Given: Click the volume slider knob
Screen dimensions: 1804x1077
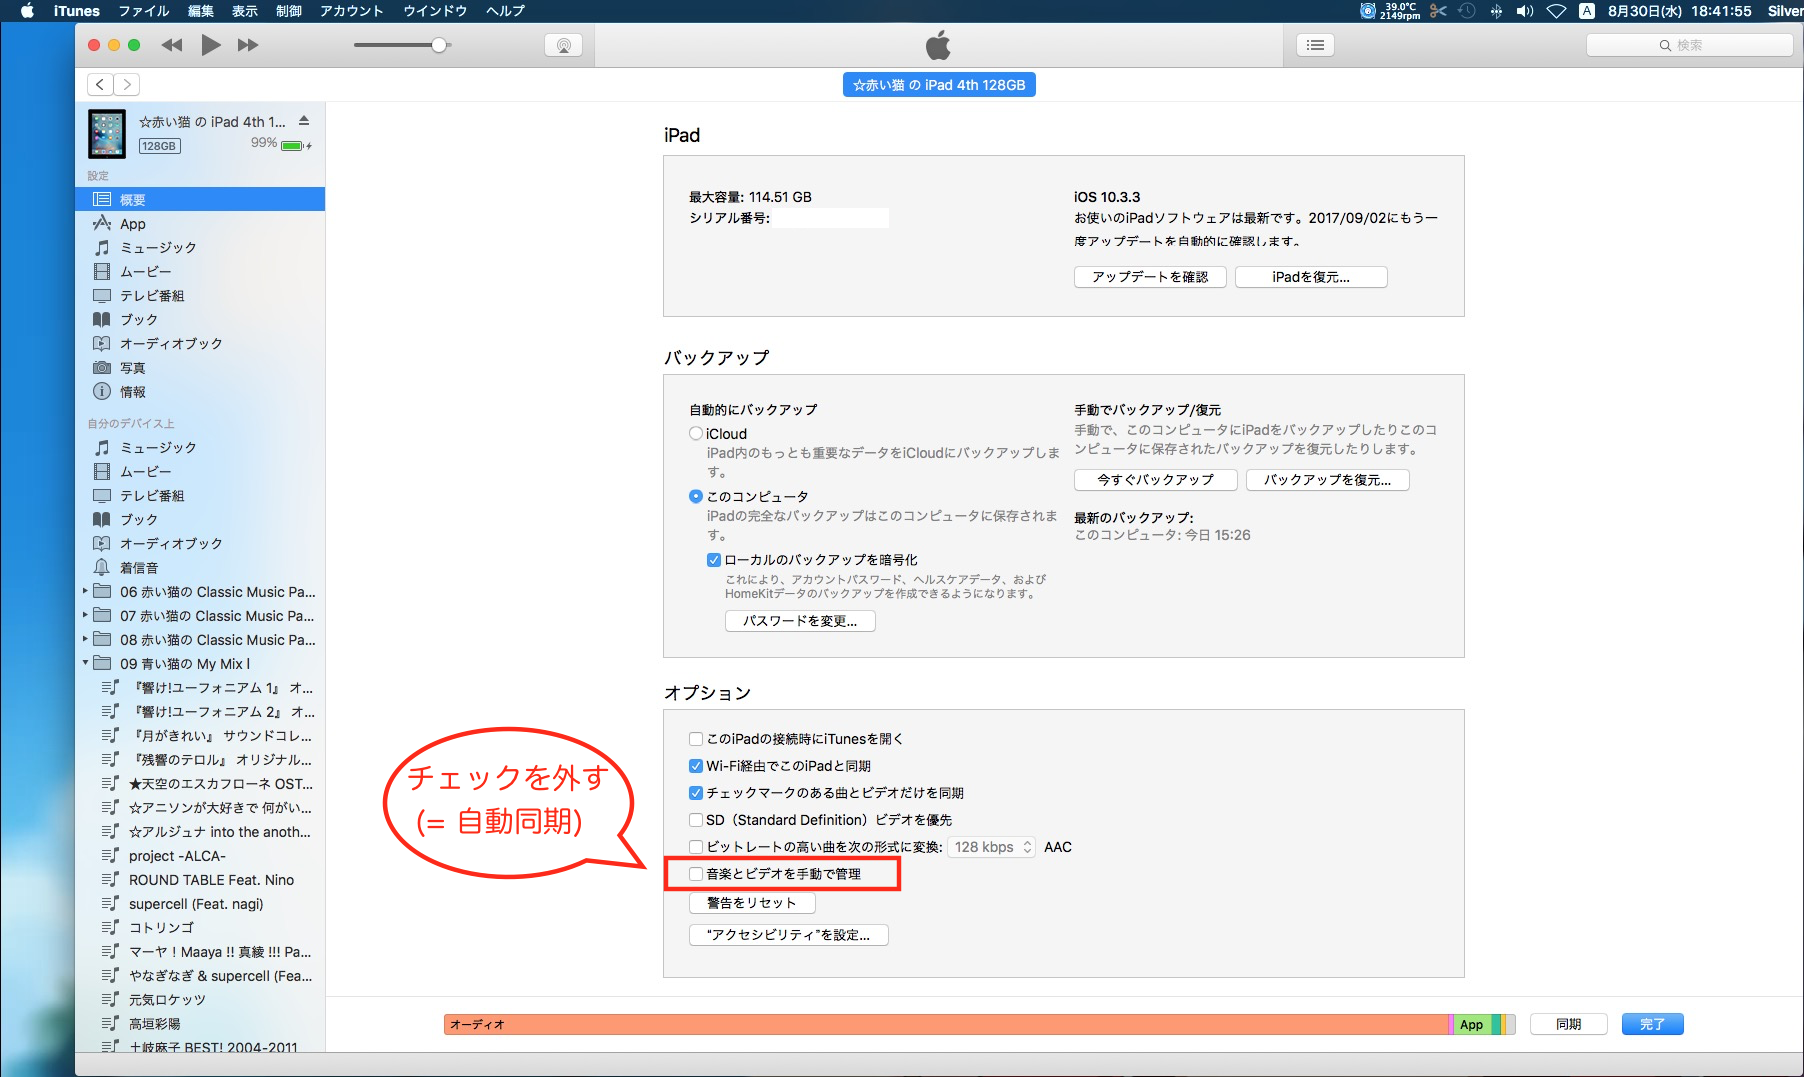Looking at the screenshot, I should coord(439,45).
